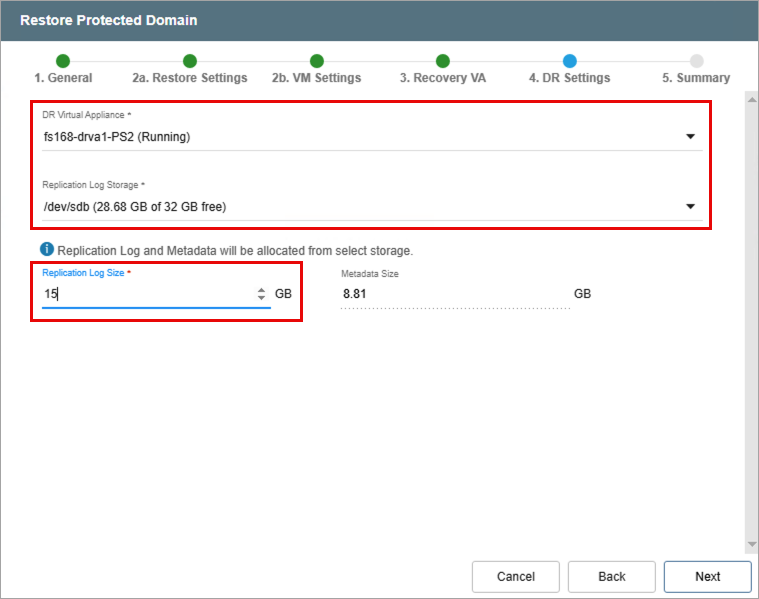Click the VM Settings step circle
The width and height of the screenshot is (759, 599).
317,61
